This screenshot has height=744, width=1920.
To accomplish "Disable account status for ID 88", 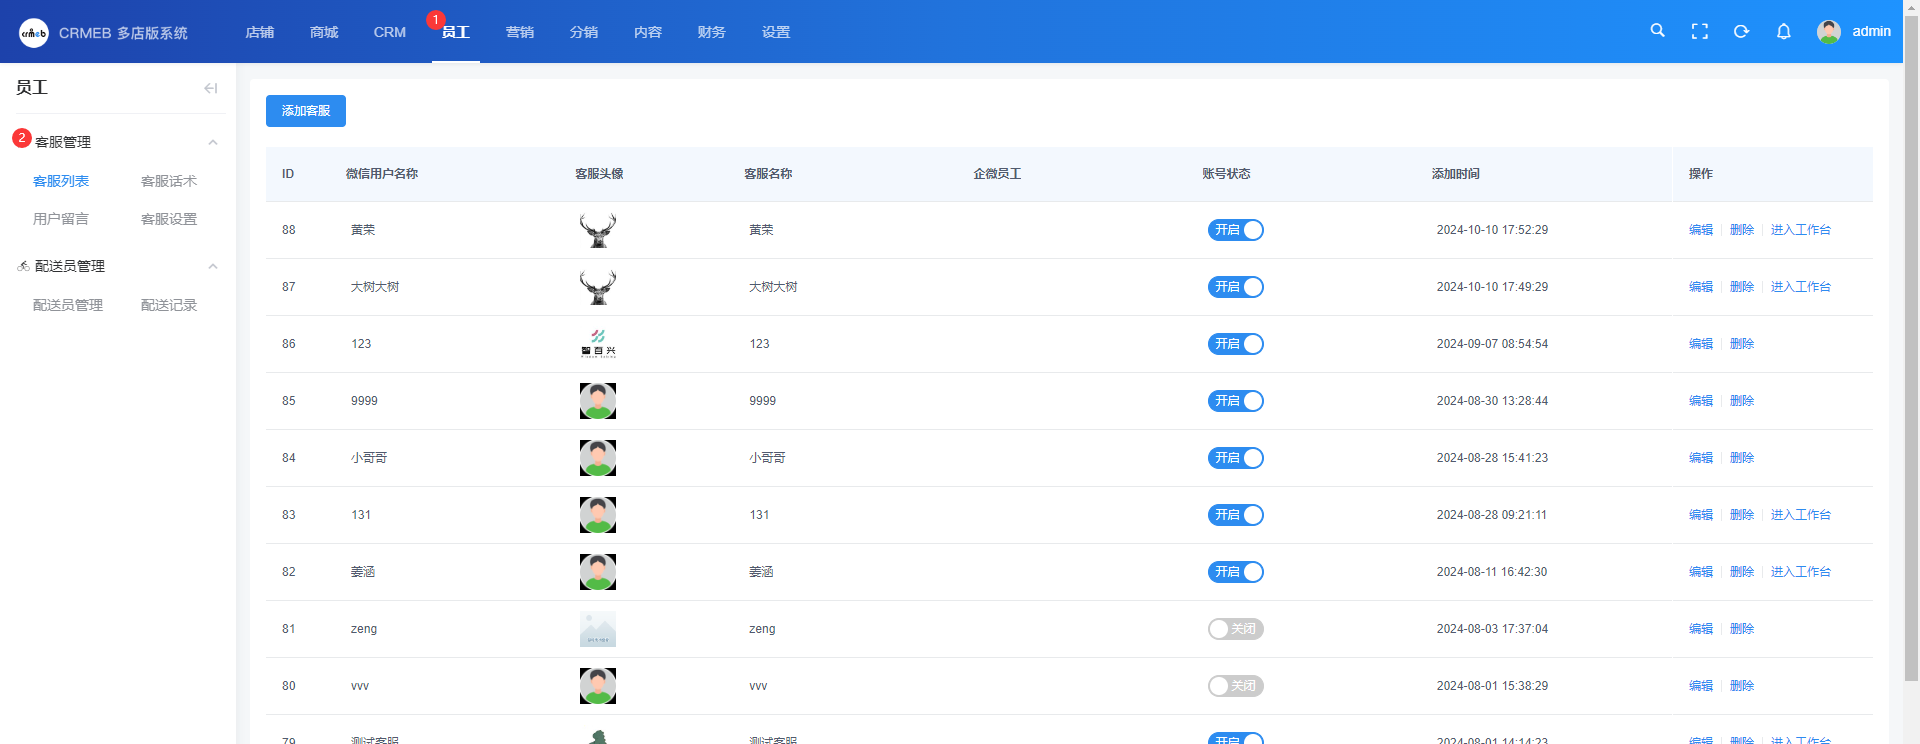I will (x=1235, y=230).
